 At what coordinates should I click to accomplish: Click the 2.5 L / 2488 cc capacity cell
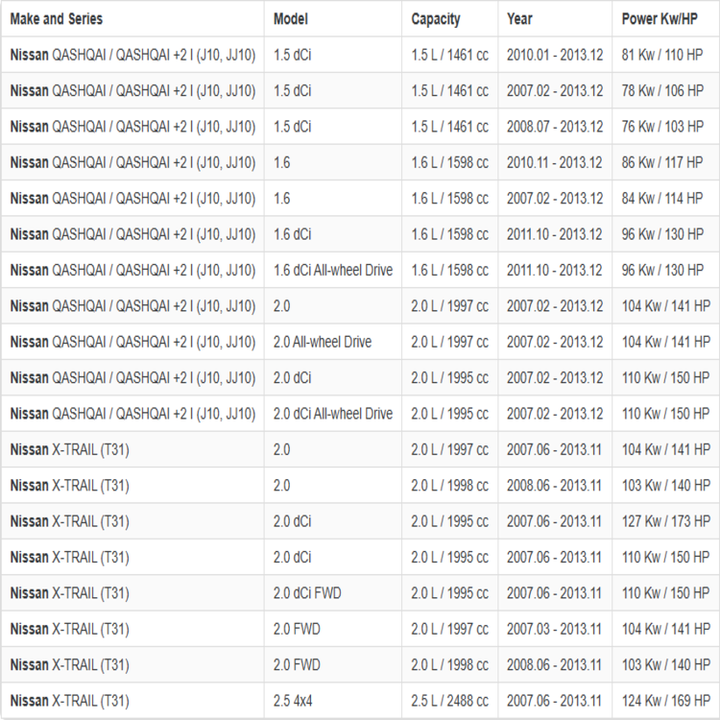coord(450,702)
